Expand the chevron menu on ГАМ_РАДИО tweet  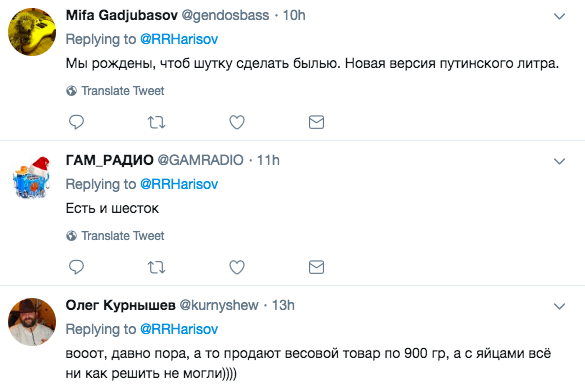click(x=559, y=161)
